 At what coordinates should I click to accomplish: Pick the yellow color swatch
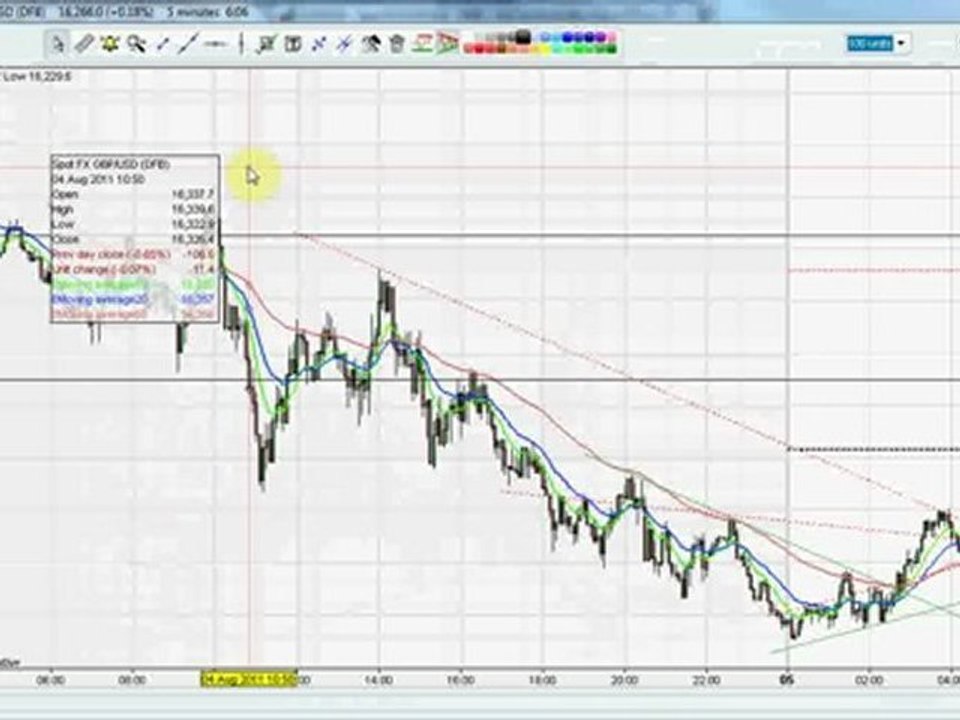[545, 49]
